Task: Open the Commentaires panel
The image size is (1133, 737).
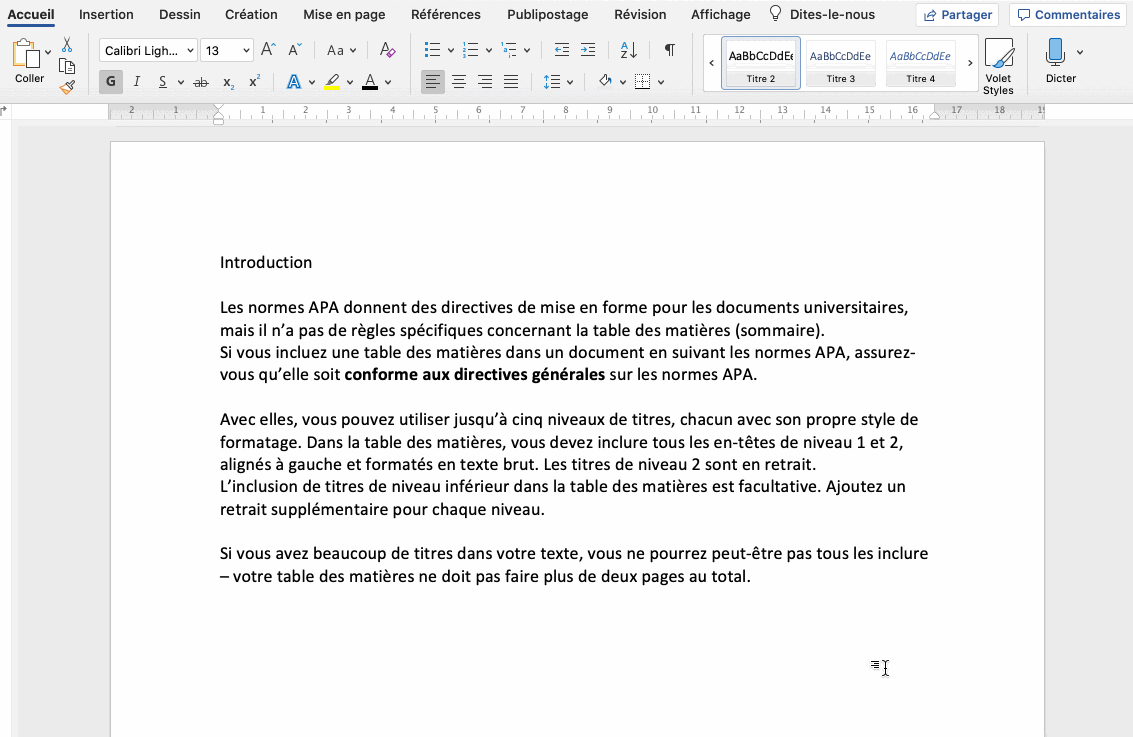Action: click(1068, 14)
